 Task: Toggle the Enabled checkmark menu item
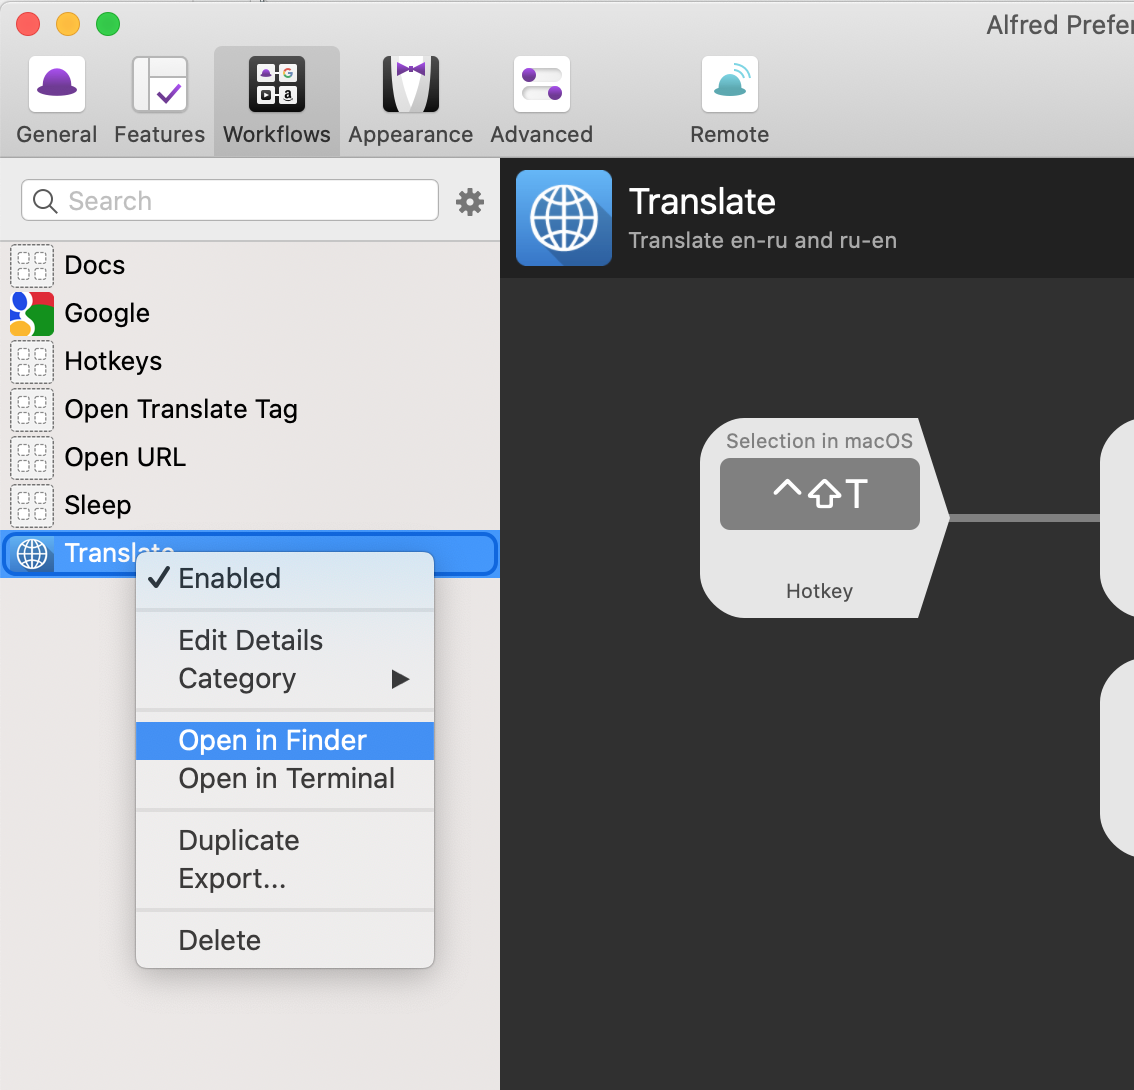[x=285, y=579]
